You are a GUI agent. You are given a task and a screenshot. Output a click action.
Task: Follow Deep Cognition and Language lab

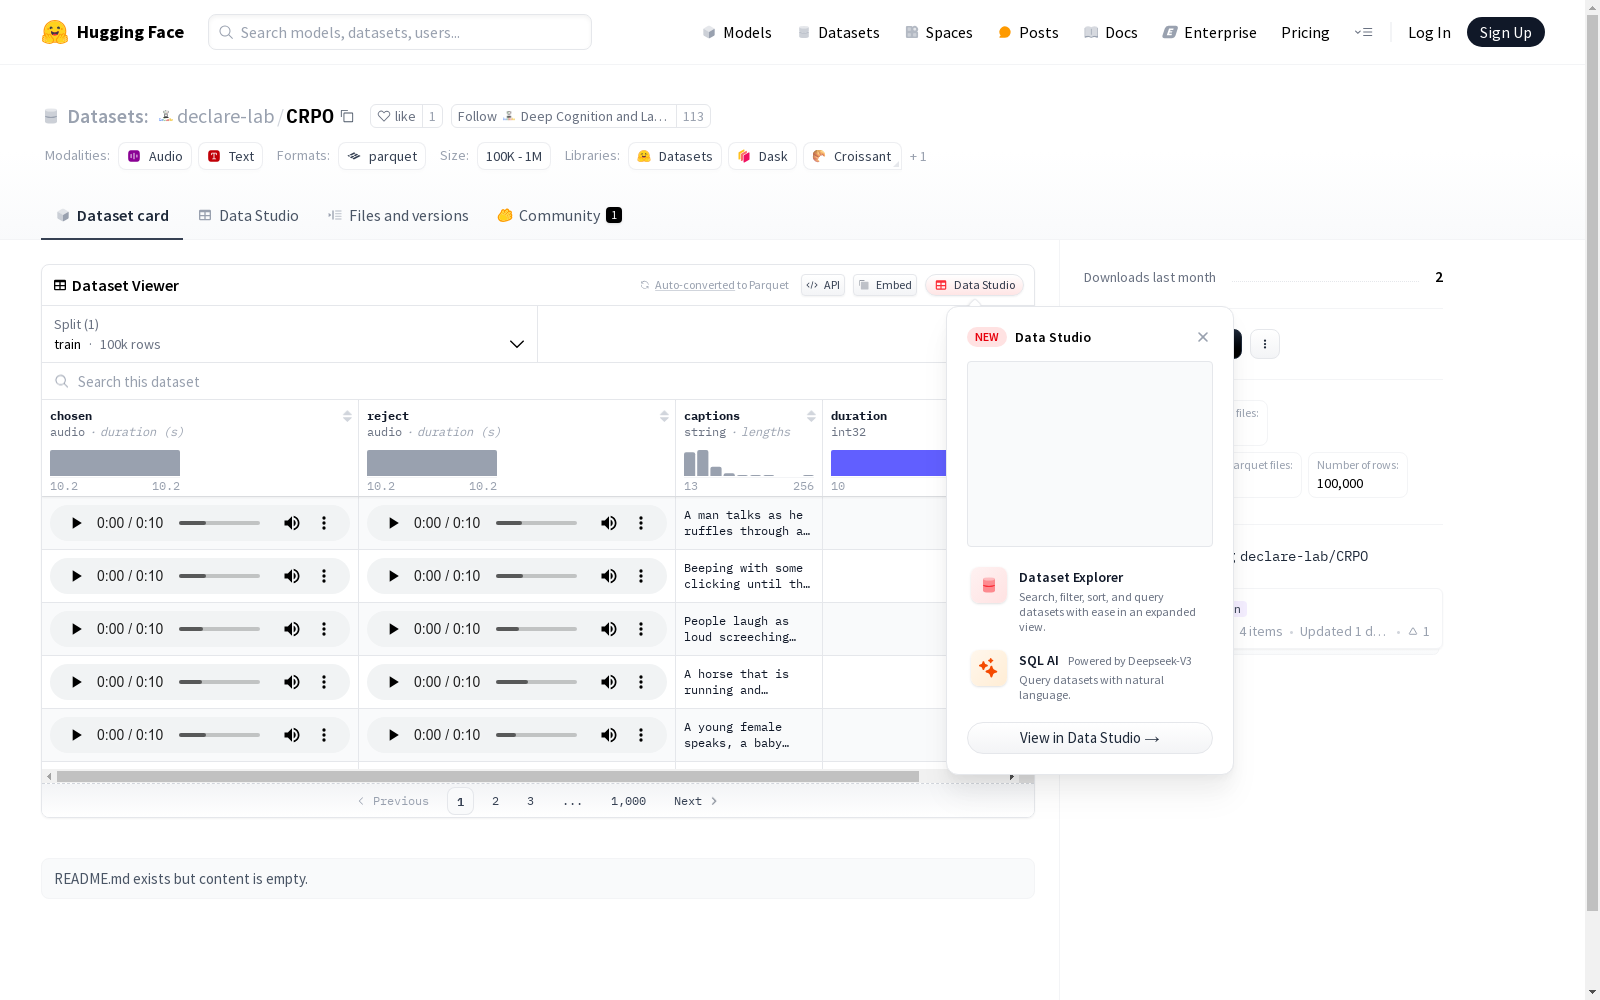(x=564, y=117)
